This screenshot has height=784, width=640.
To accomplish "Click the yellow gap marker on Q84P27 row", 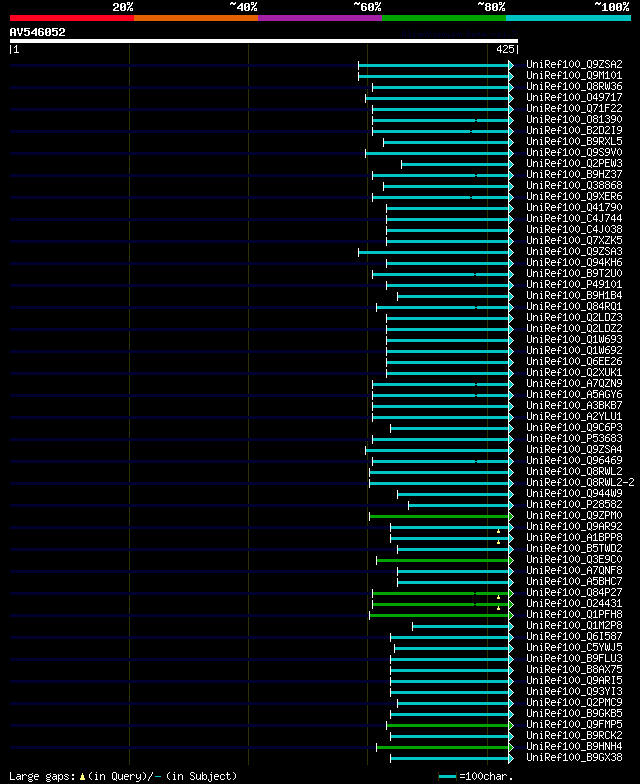I will pyautogui.click(x=498, y=597).
